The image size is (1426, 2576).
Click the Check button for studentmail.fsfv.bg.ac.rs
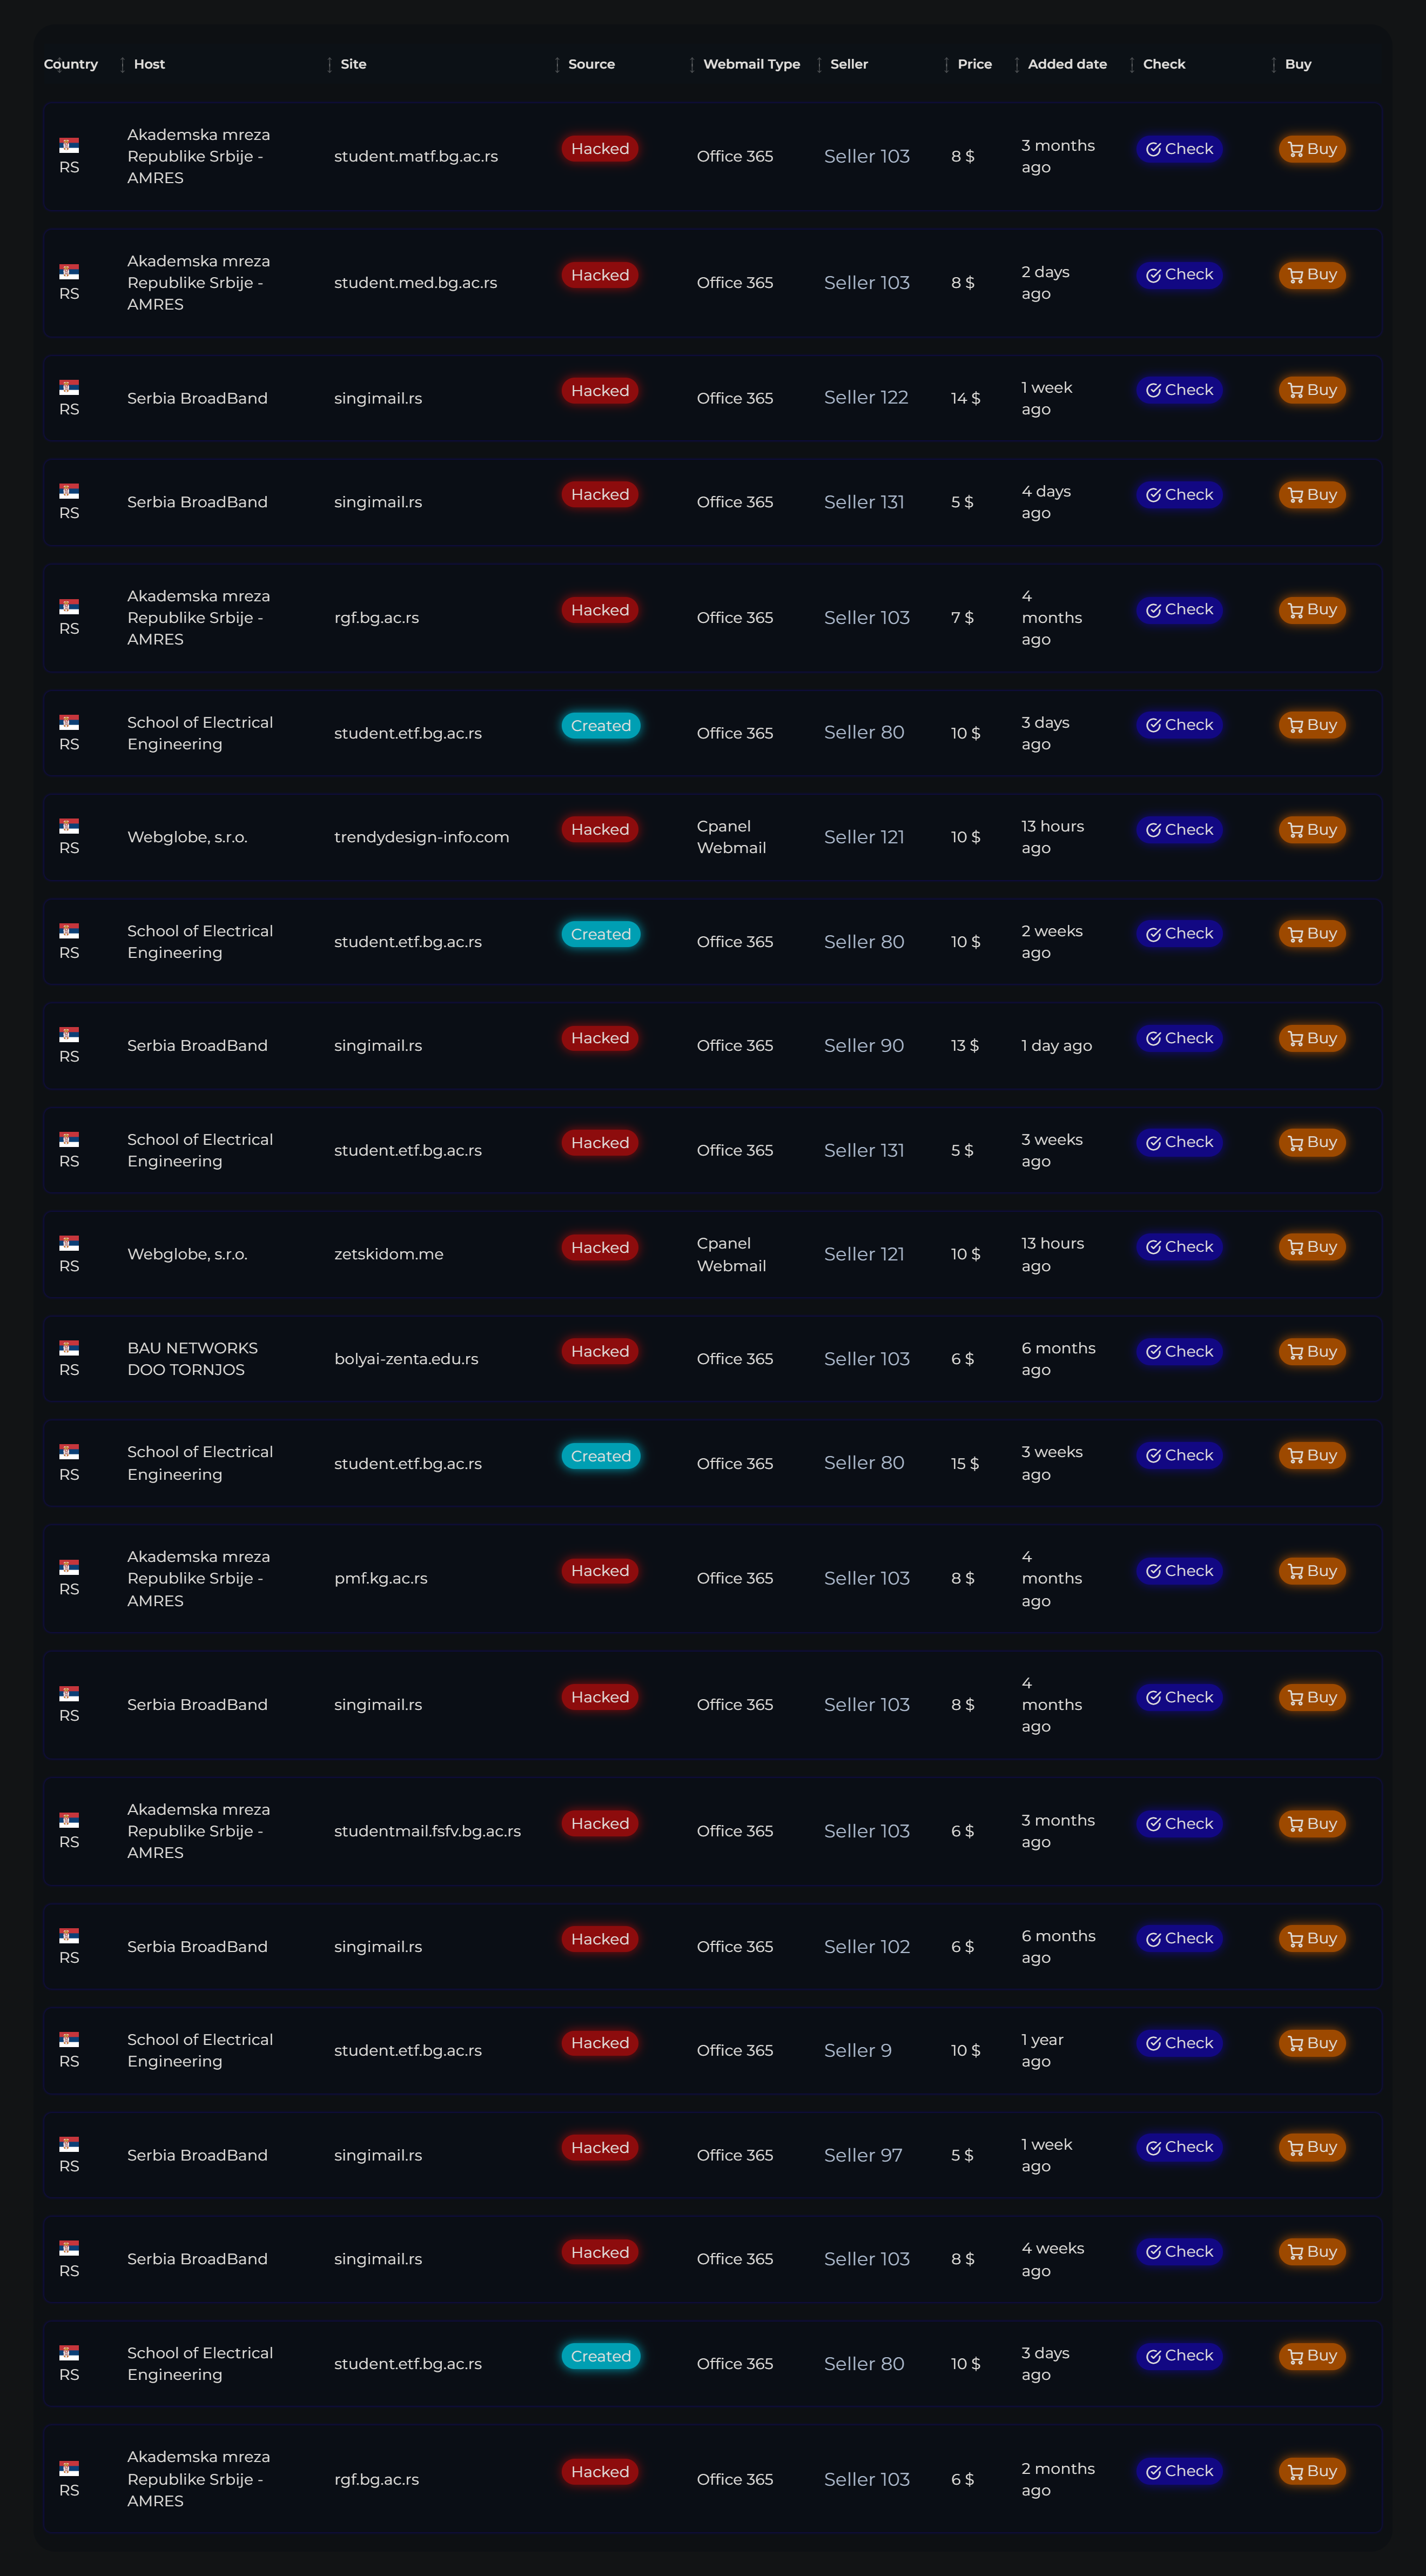pos(1179,1824)
